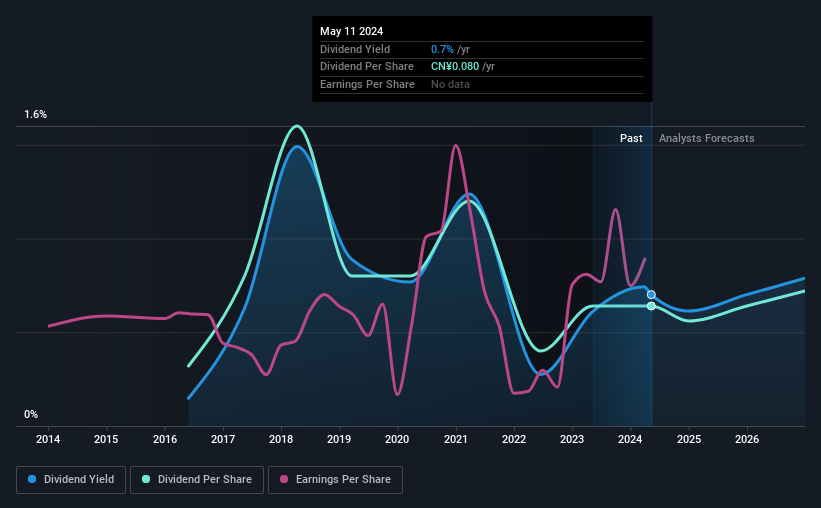Click the 0% y-axis label
821x508 pixels.
click(31, 414)
